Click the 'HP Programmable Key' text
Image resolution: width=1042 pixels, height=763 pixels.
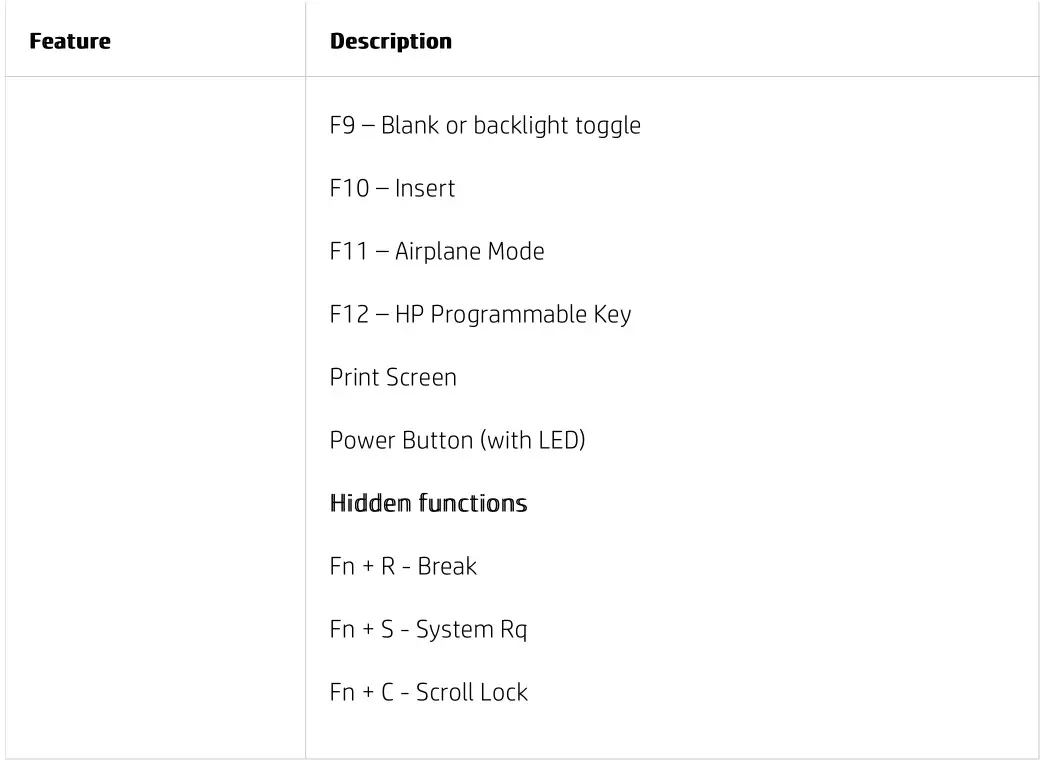point(513,315)
